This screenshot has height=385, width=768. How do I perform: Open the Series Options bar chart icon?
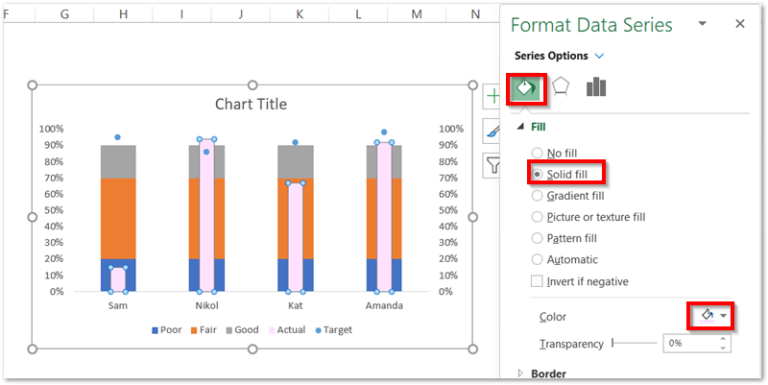(x=596, y=87)
